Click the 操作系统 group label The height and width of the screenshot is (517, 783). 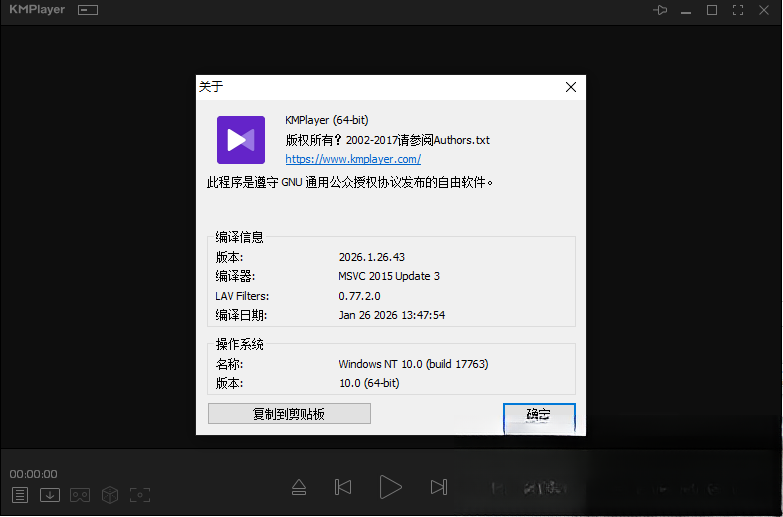click(239, 344)
